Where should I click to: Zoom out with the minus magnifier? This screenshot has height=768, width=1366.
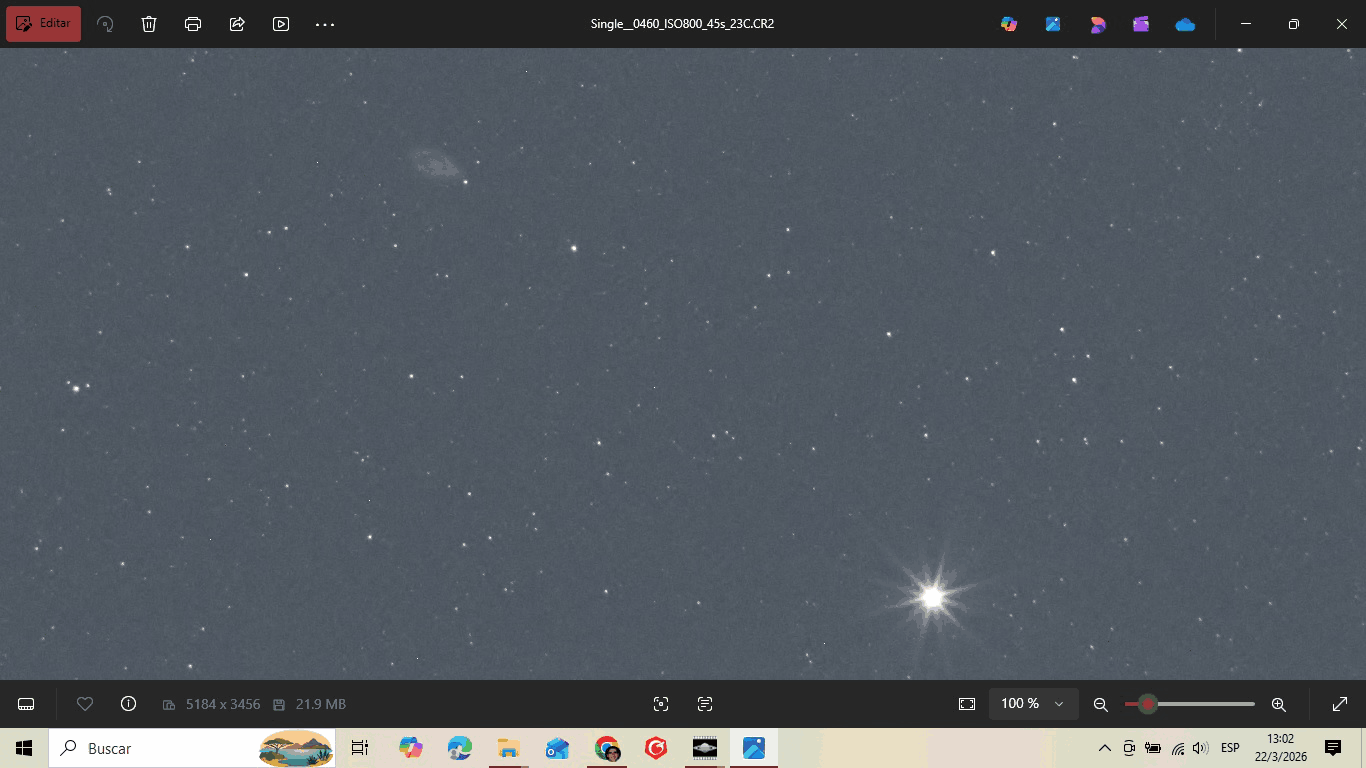[x=1100, y=704]
